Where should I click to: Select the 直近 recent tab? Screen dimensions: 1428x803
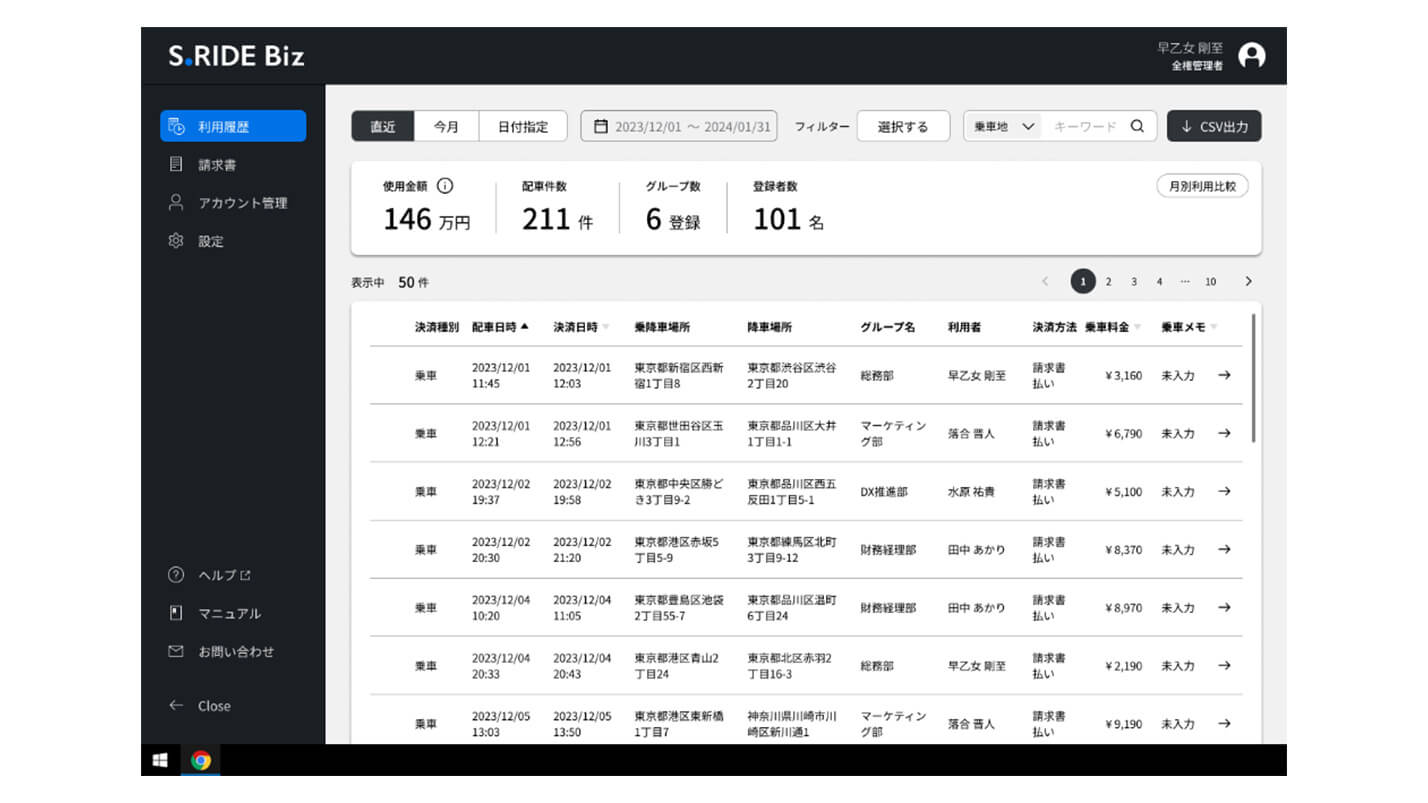point(383,126)
